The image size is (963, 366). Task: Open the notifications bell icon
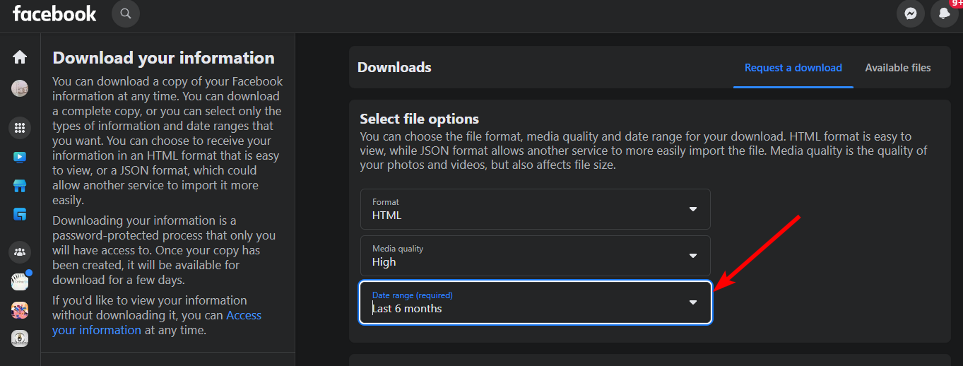click(945, 14)
